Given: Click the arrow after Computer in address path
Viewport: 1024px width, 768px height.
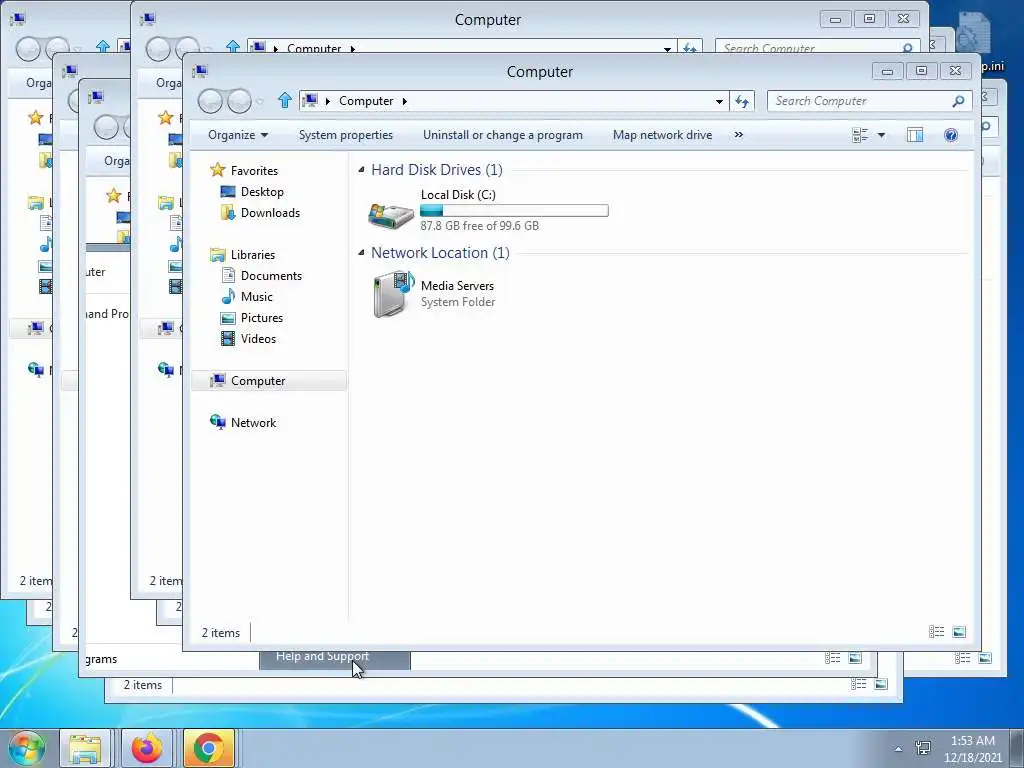Looking at the screenshot, I should (405, 101).
